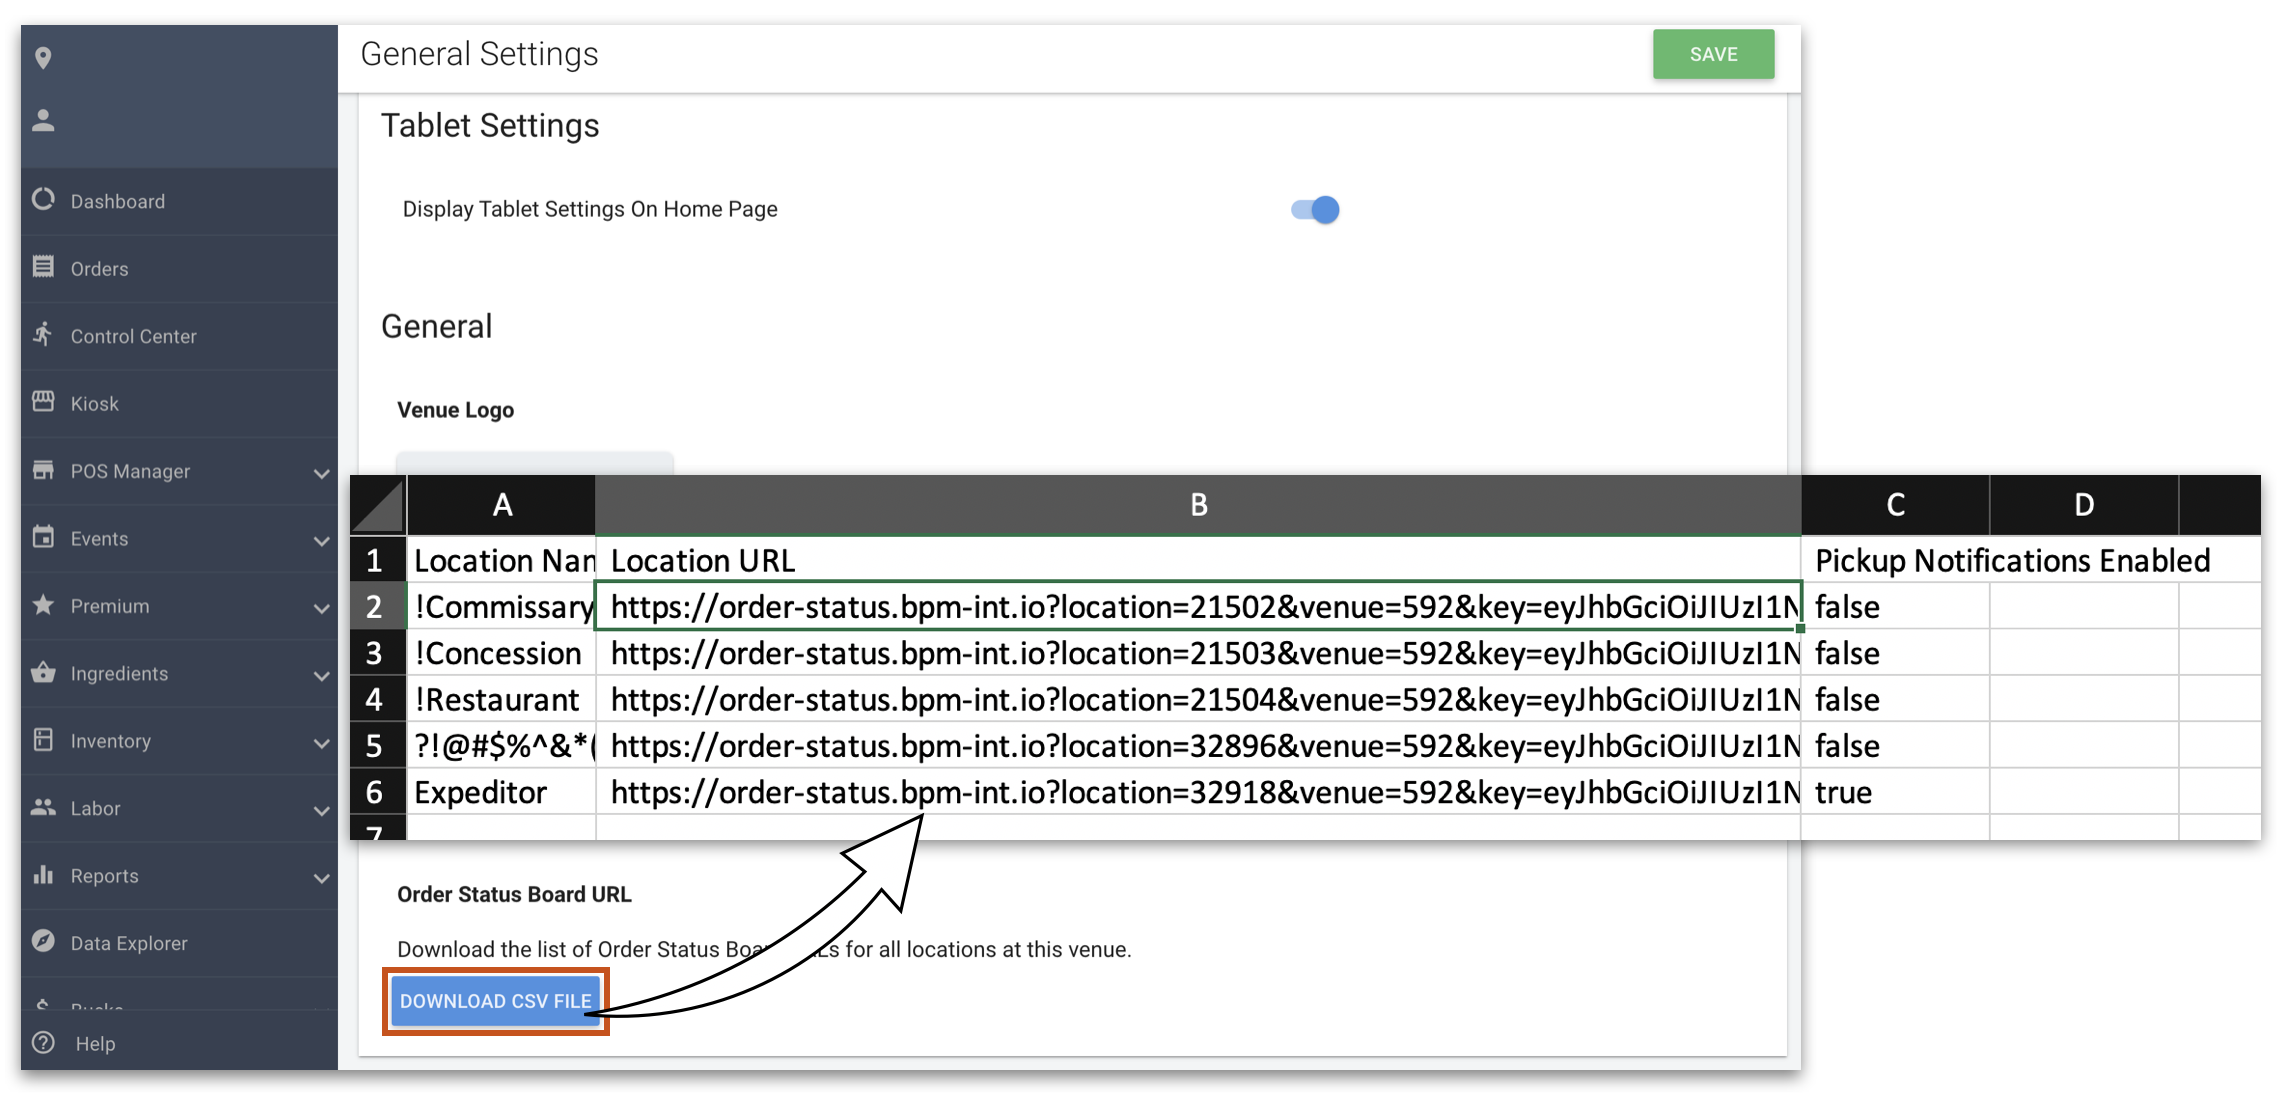The image size is (2294, 1112).
Task: Select column B header in spreadsheet
Action: point(1198,505)
